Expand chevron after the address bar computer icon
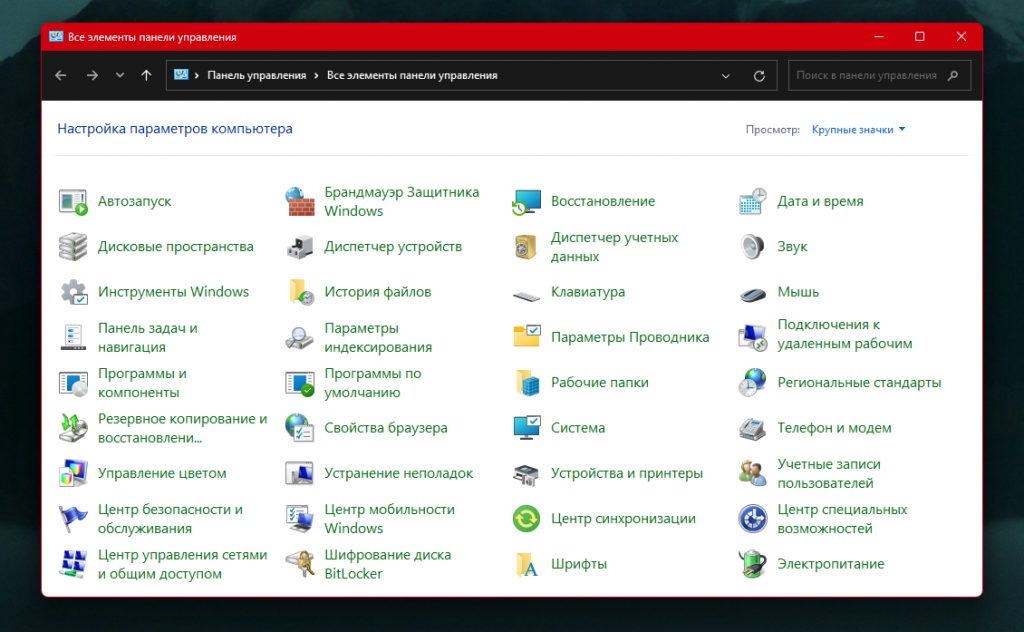The height and width of the screenshot is (632, 1024). coord(197,76)
